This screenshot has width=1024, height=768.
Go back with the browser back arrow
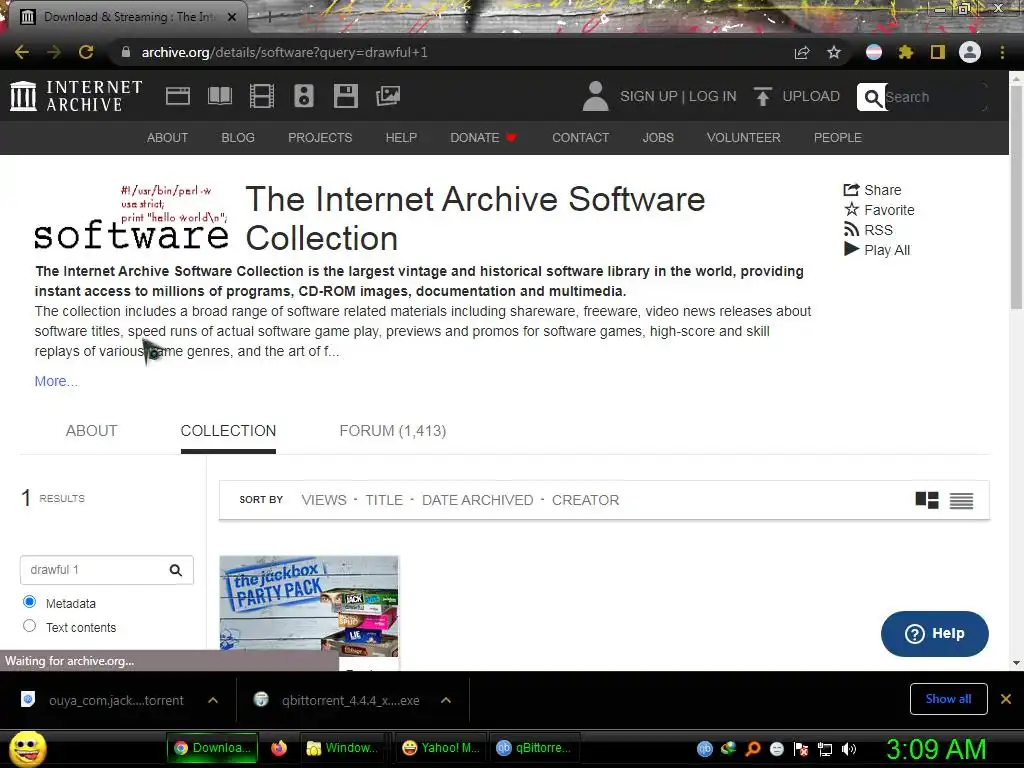click(x=22, y=52)
